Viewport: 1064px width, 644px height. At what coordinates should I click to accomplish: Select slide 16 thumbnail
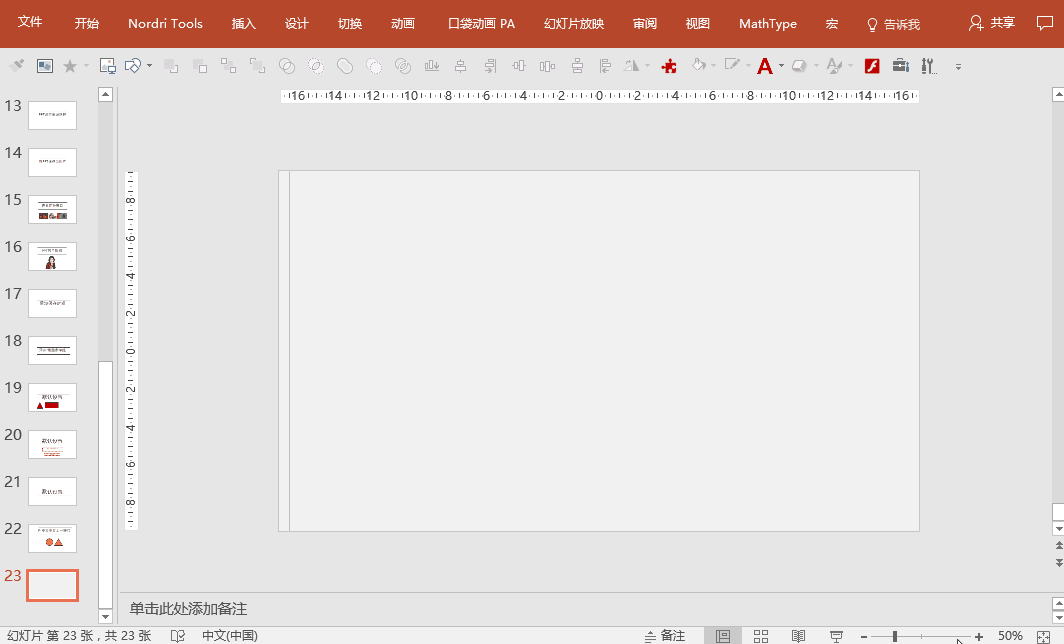tap(52, 256)
